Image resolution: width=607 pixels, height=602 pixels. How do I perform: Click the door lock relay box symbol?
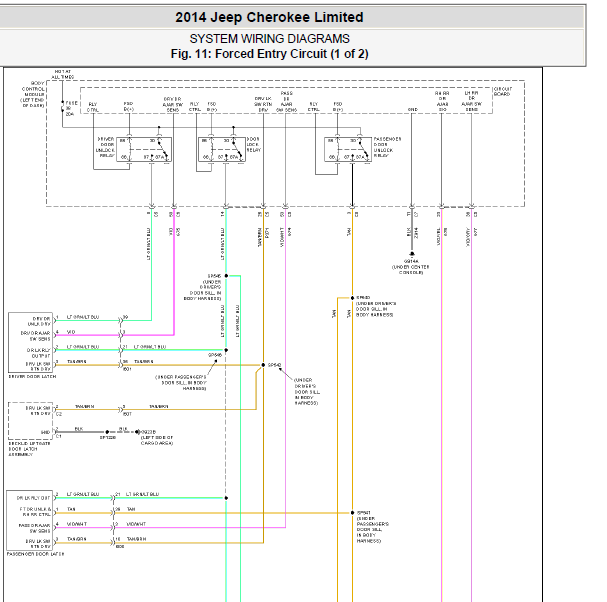pos(222,149)
